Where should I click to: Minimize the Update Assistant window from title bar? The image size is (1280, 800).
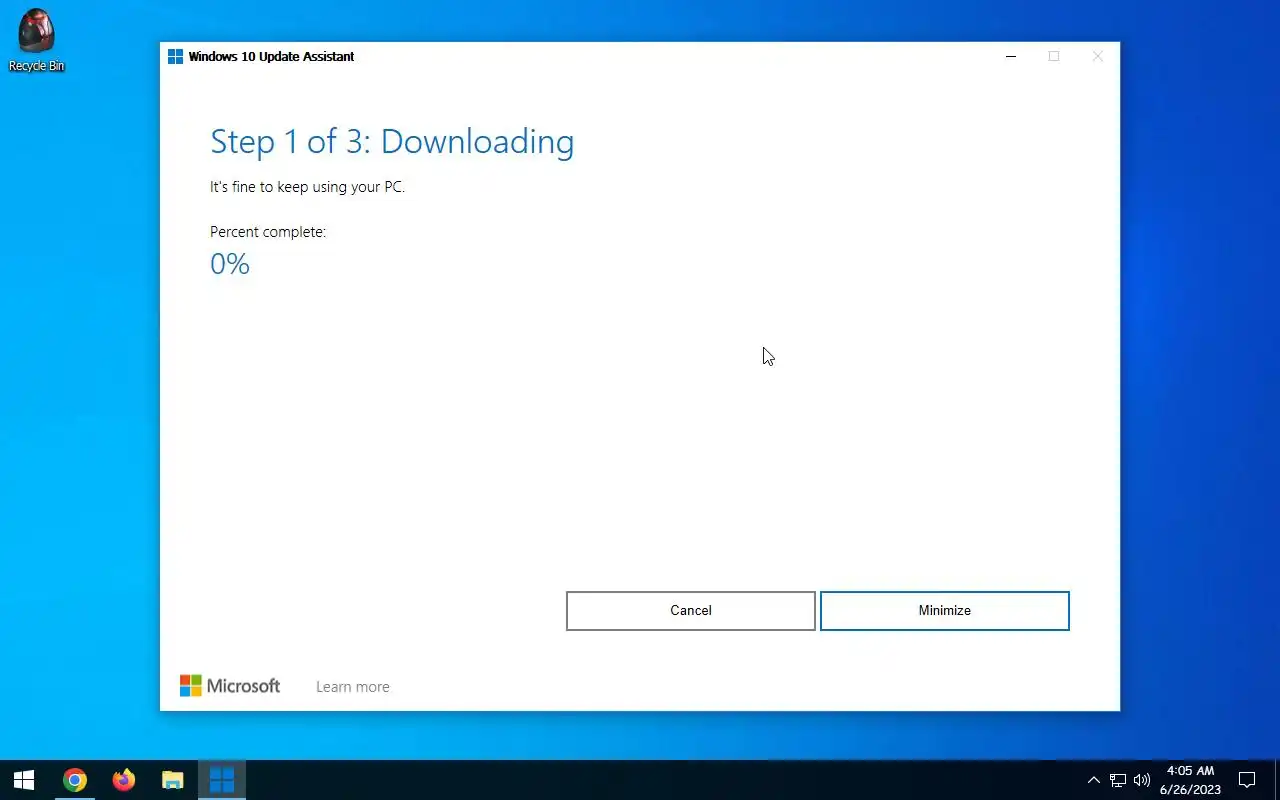coord(1011,57)
